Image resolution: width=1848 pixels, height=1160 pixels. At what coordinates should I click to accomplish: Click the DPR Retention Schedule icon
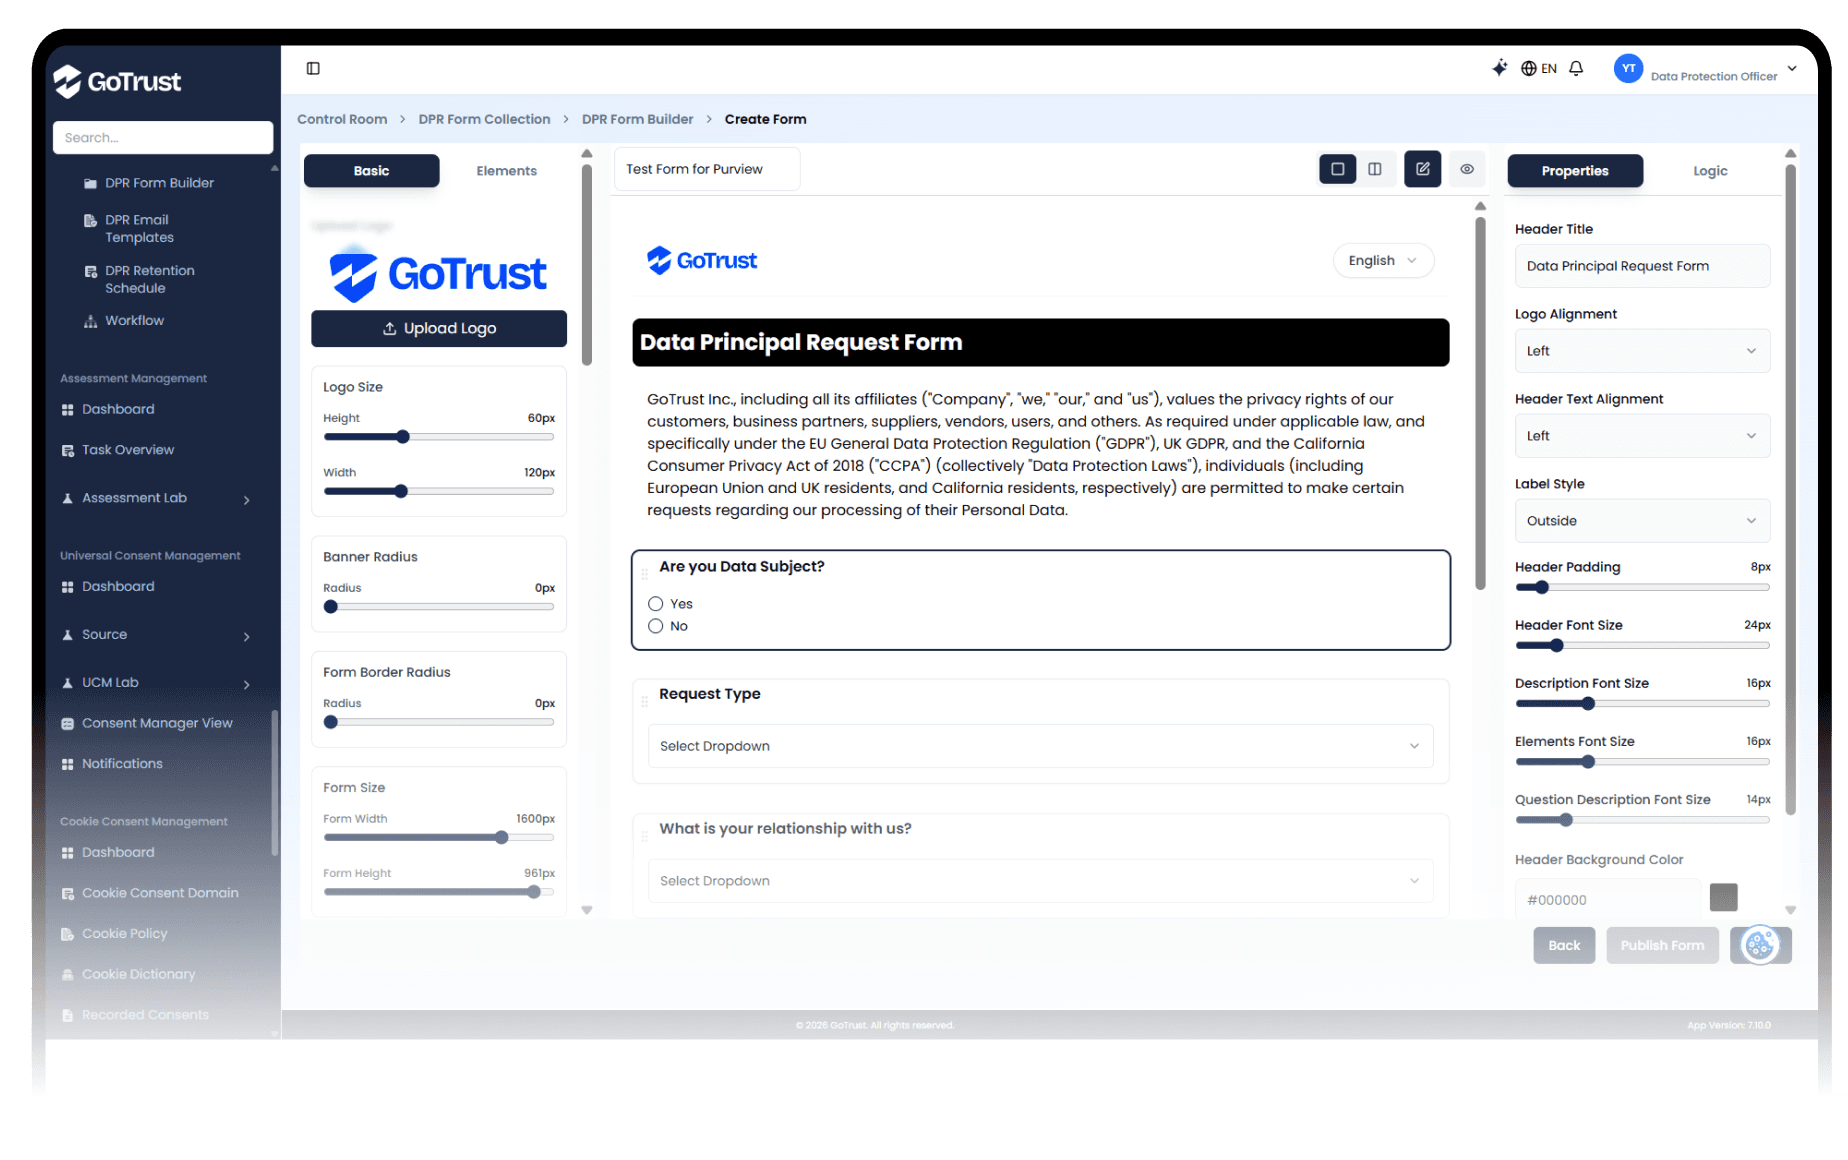point(90,271)
